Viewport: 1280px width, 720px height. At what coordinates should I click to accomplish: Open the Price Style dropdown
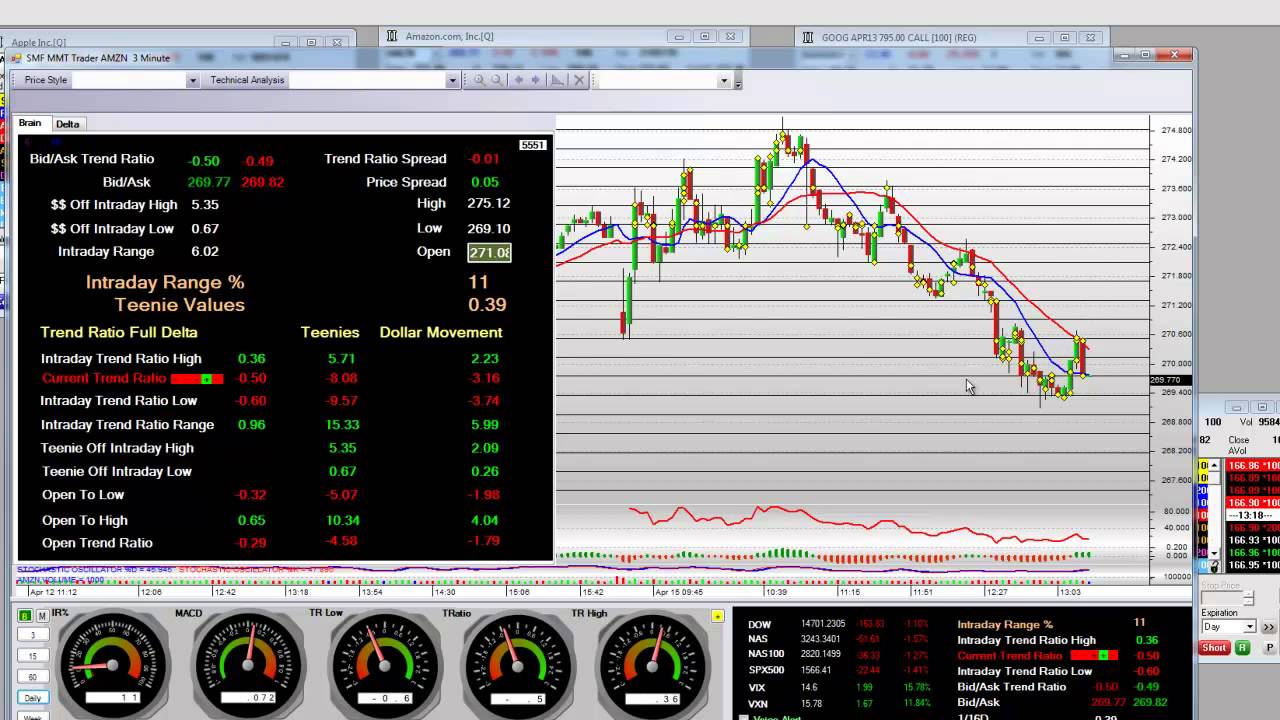(x=192, y=81)
